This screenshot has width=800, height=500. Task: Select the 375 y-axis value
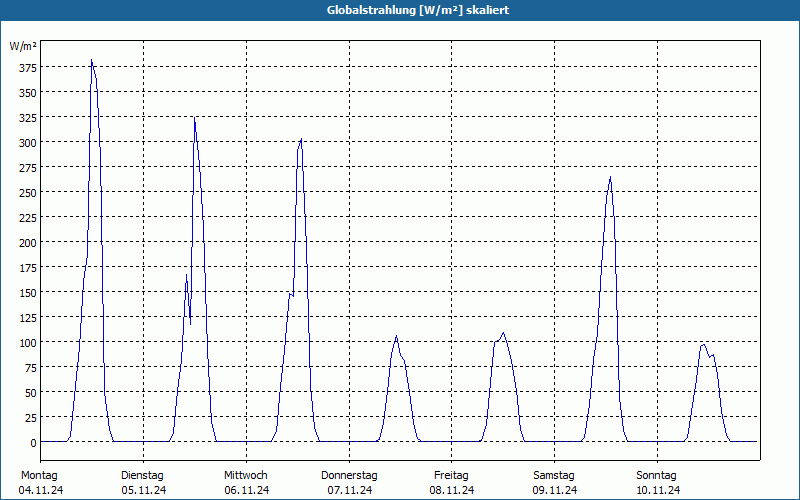[28, 68]
